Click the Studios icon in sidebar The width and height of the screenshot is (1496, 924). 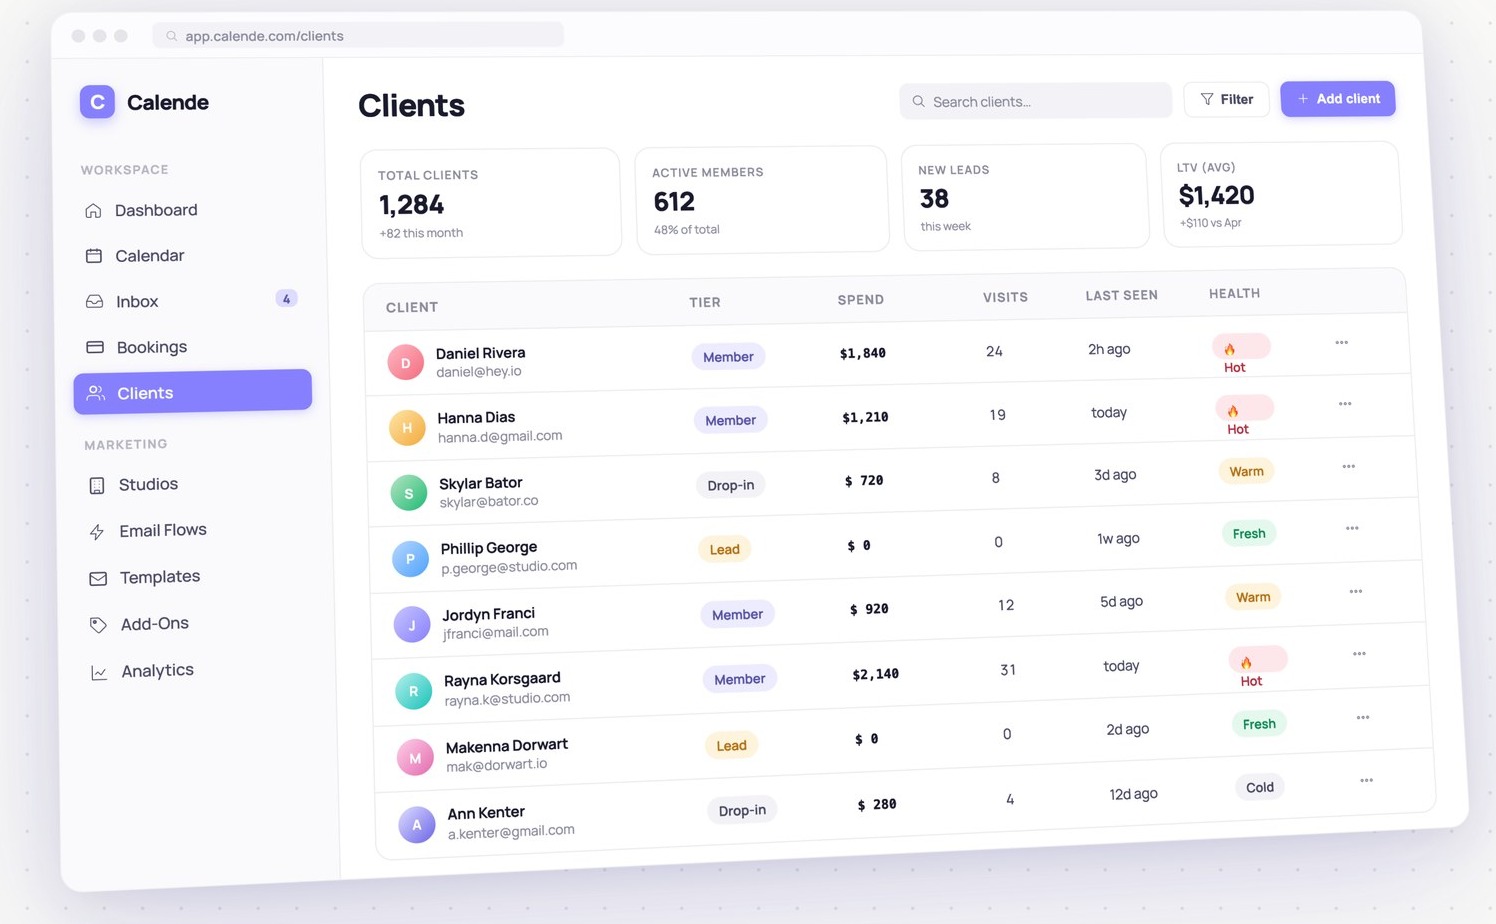pyautogui.click(x=97, y=486)
